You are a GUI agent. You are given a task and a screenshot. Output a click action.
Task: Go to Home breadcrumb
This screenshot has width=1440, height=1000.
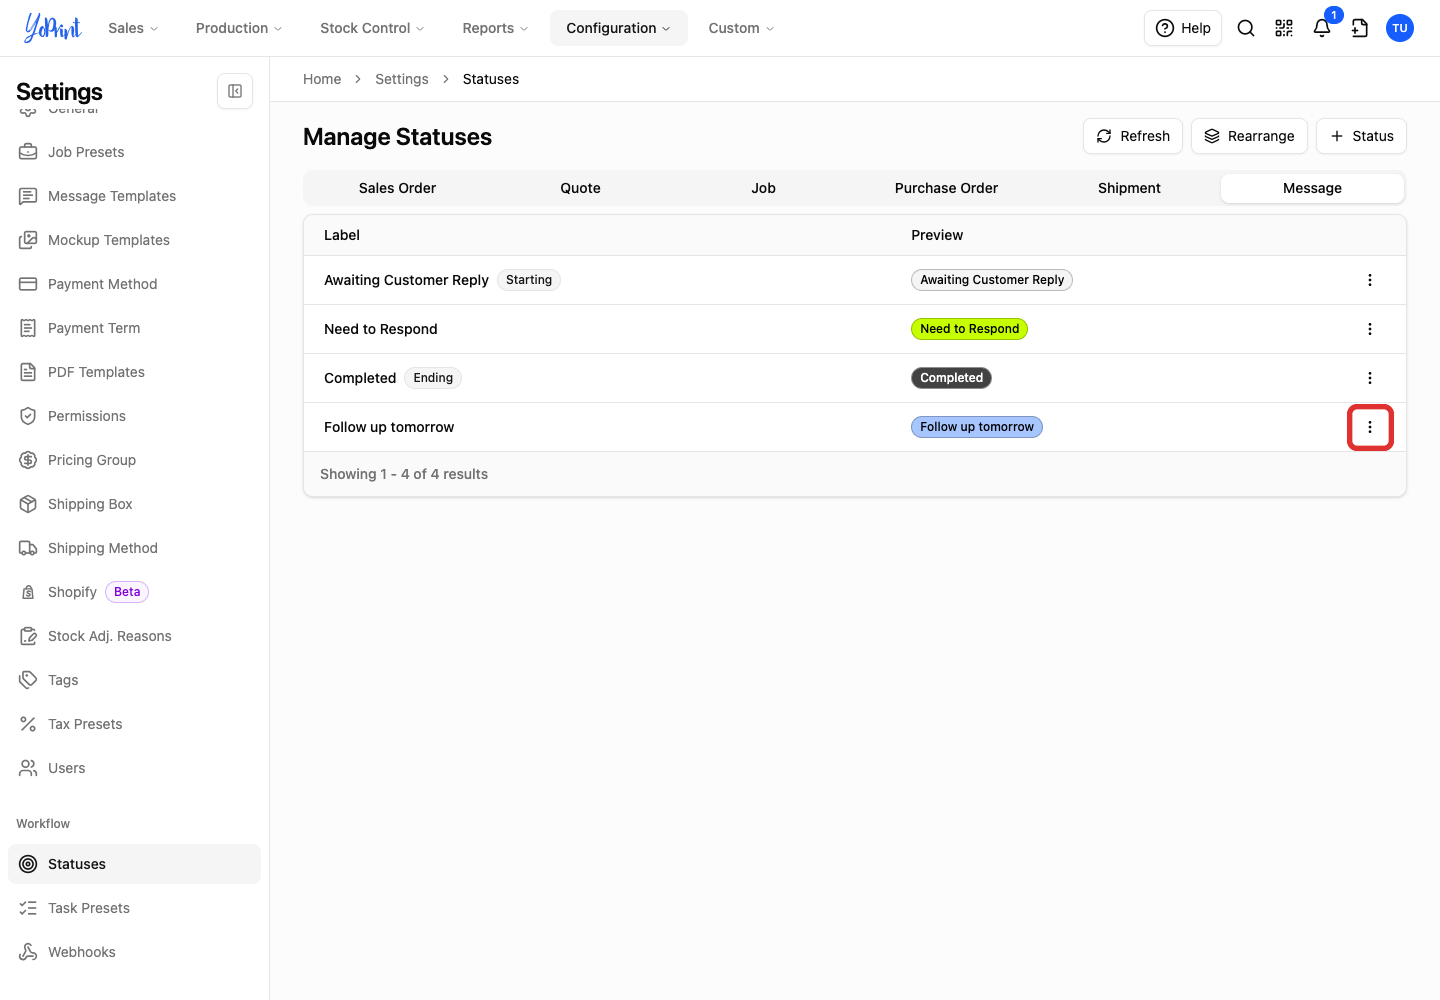click(322, 79)
